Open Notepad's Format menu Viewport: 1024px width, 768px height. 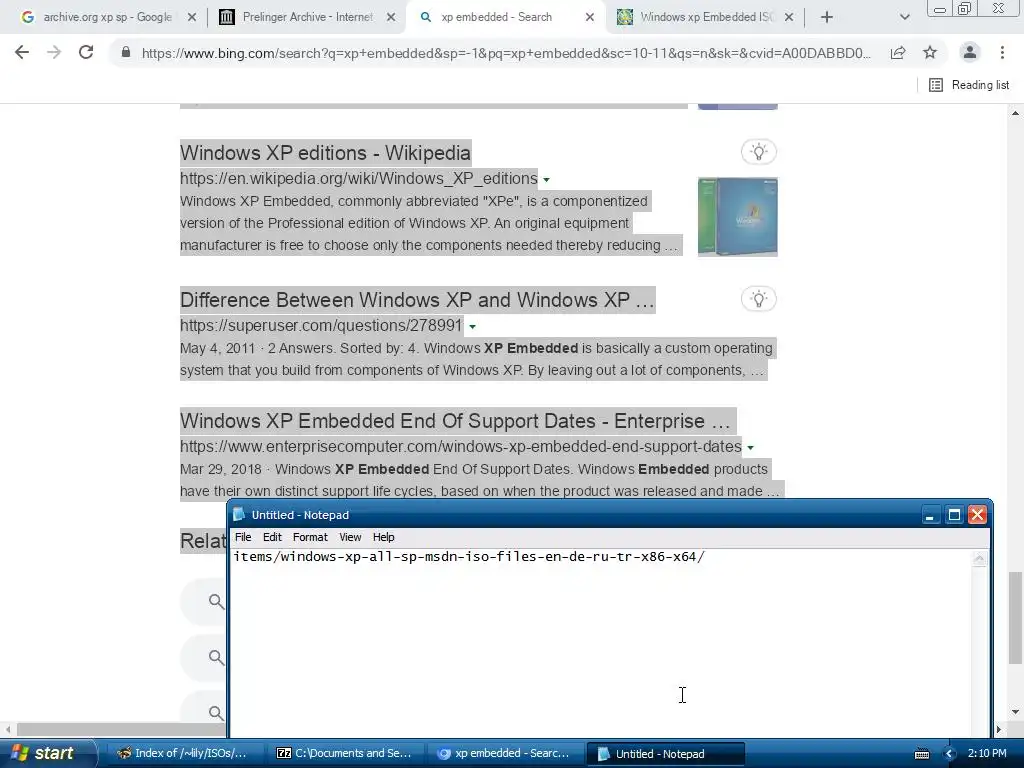click(x=310, y=537)
